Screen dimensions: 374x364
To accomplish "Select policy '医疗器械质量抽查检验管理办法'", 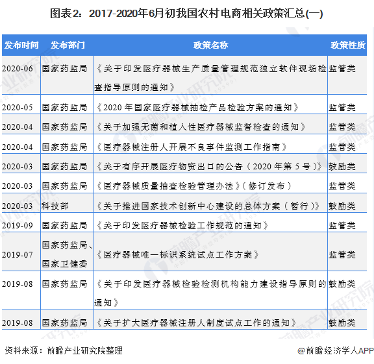I will coord(194,186).
